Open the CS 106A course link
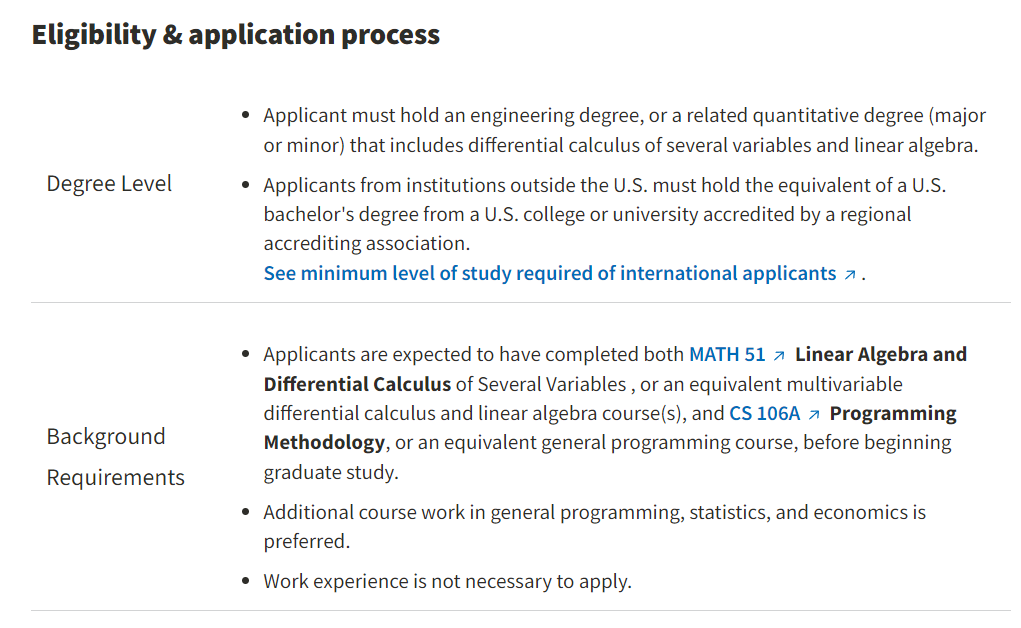This screenshot has height=628, width=1021. pyautogui.click(x=764, y=414)
